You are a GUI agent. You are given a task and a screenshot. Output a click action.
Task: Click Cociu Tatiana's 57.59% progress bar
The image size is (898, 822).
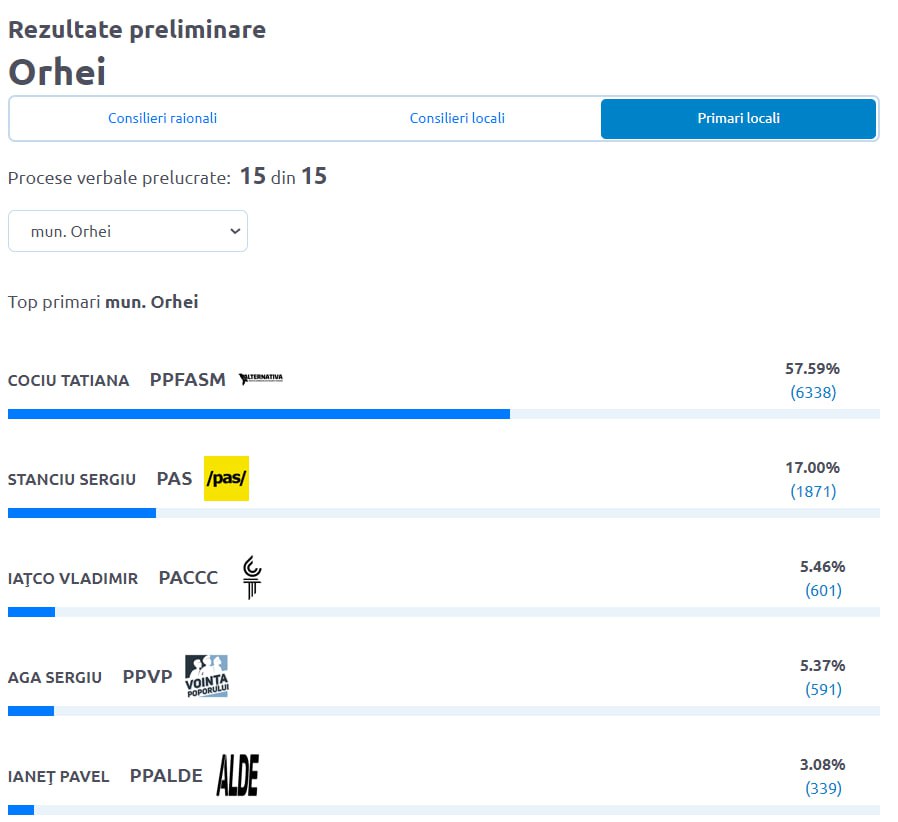click(x=444, y=414)
